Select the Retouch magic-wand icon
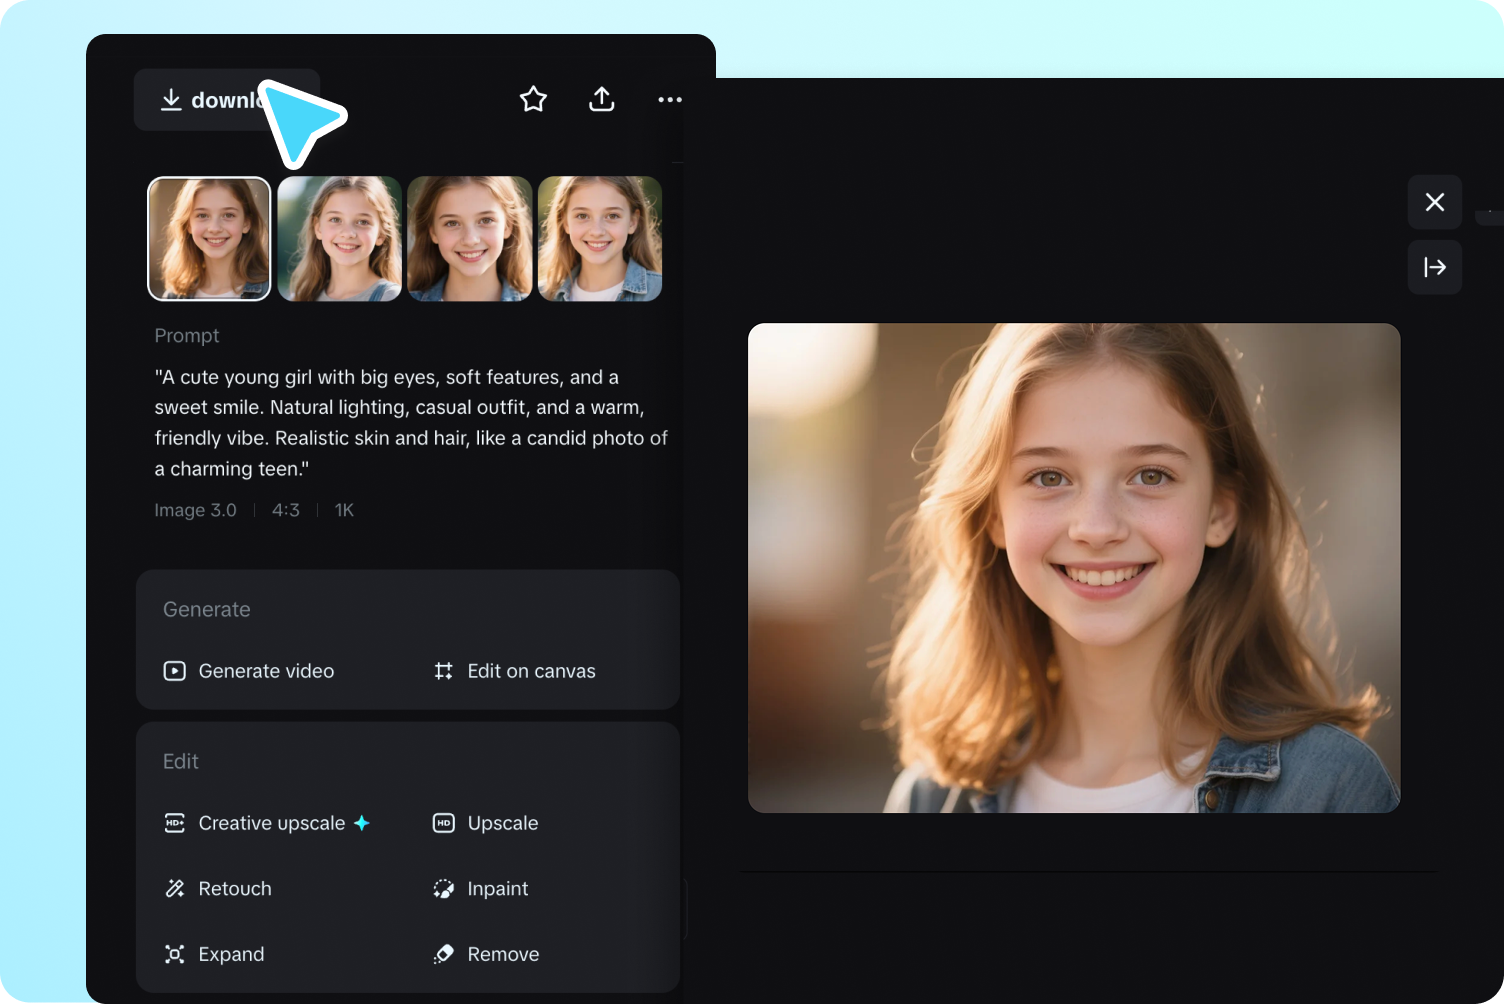This screenshot has height=1004, width=1504. [174, 888]
